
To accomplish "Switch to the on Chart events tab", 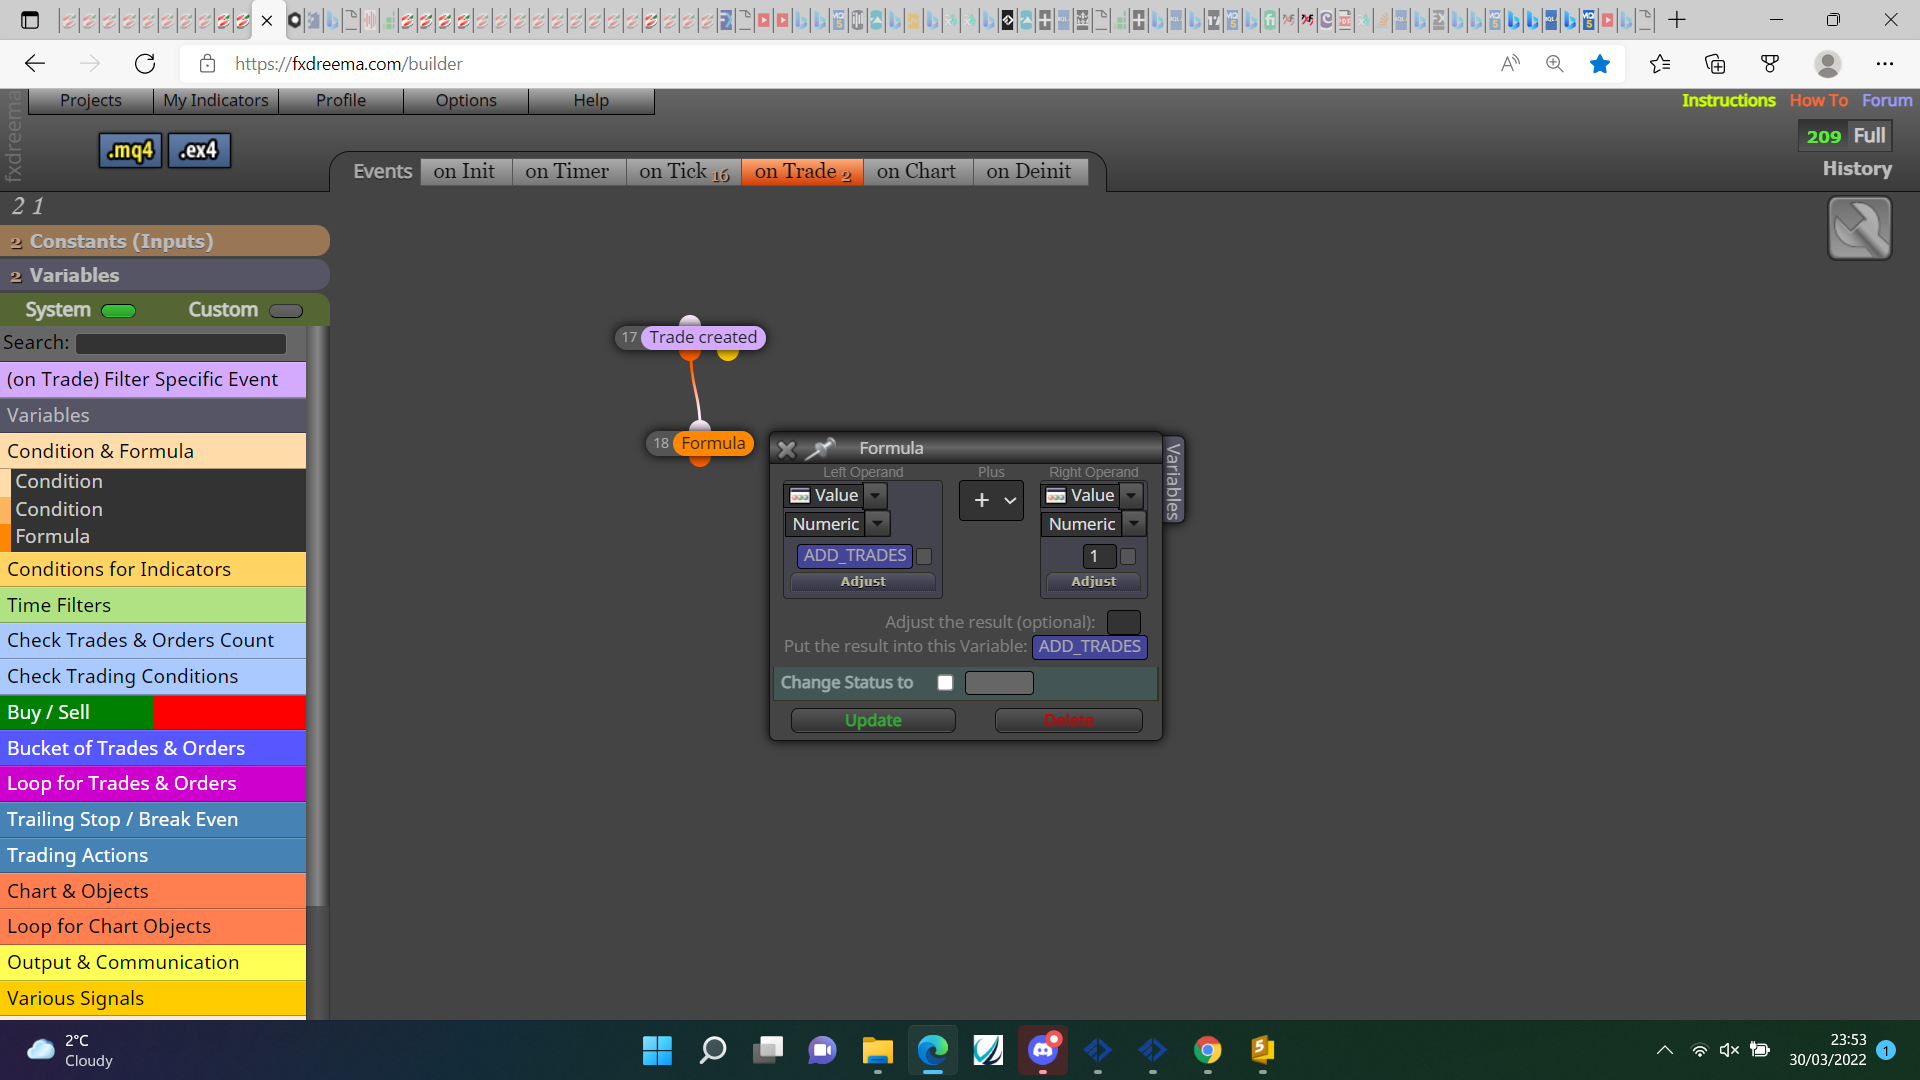I will pyautogui.click(x=917, y=171).
